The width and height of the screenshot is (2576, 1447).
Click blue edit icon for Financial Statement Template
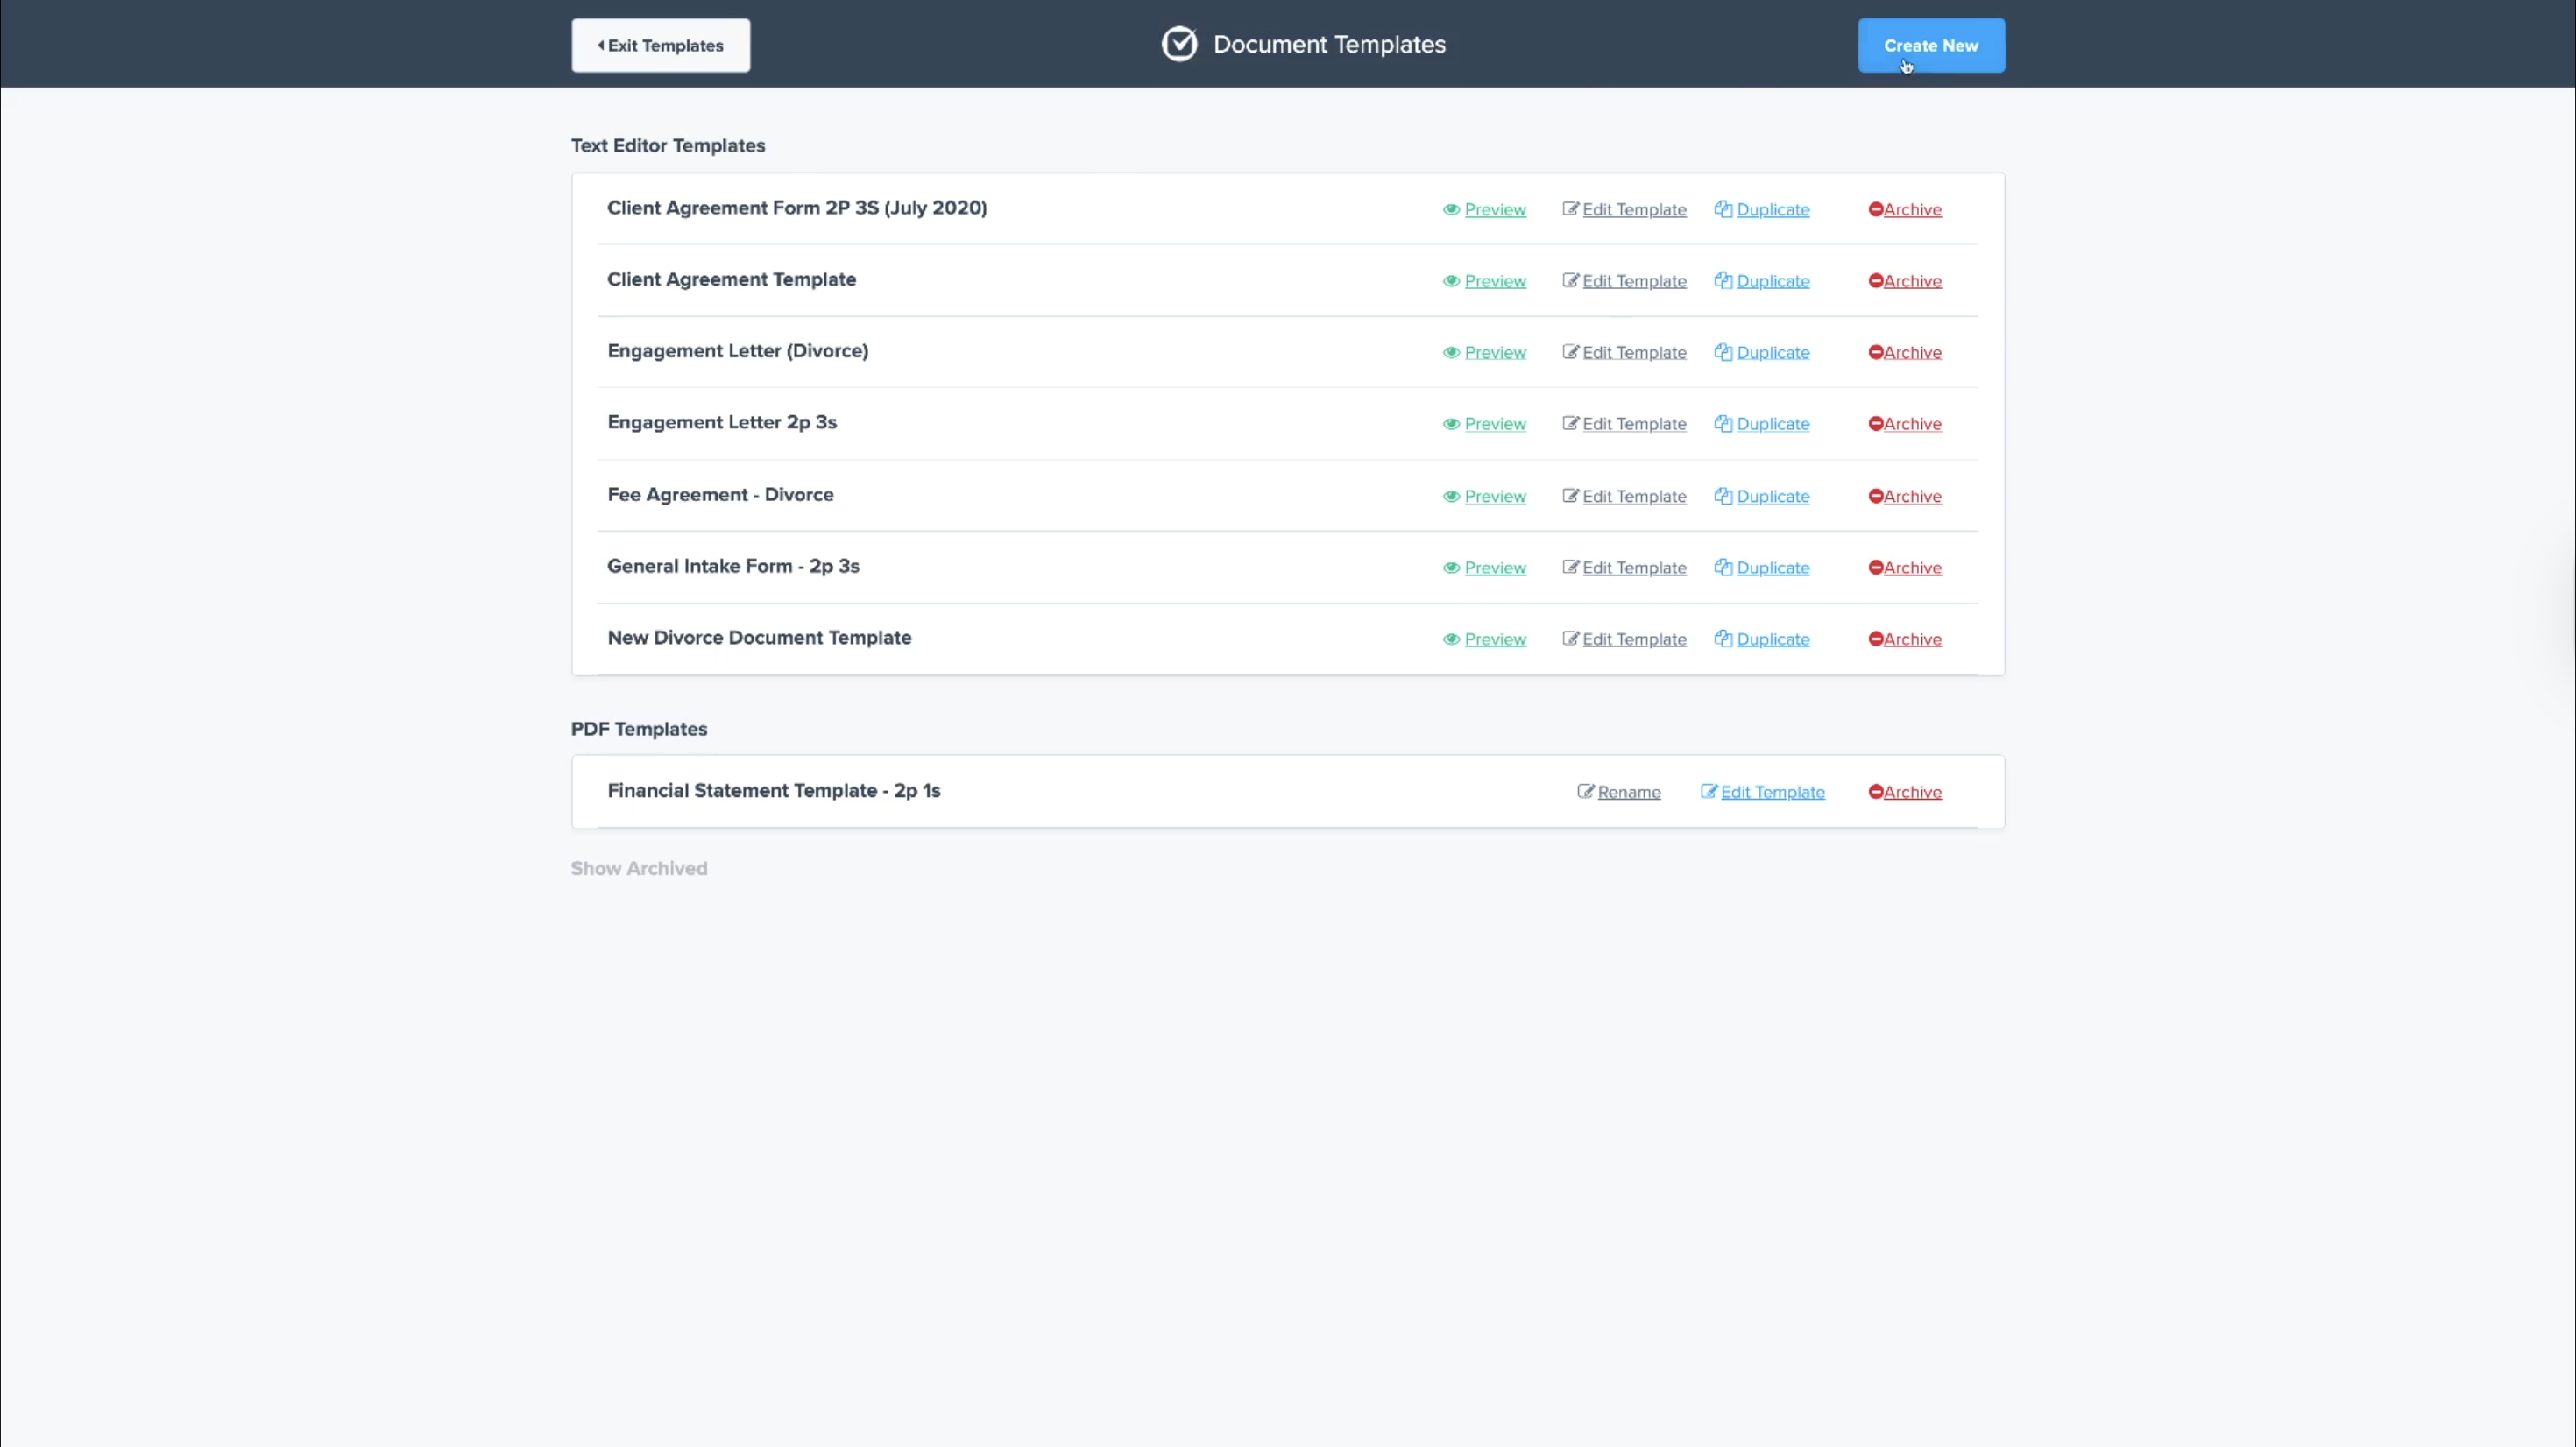(x=1709, y=792)
